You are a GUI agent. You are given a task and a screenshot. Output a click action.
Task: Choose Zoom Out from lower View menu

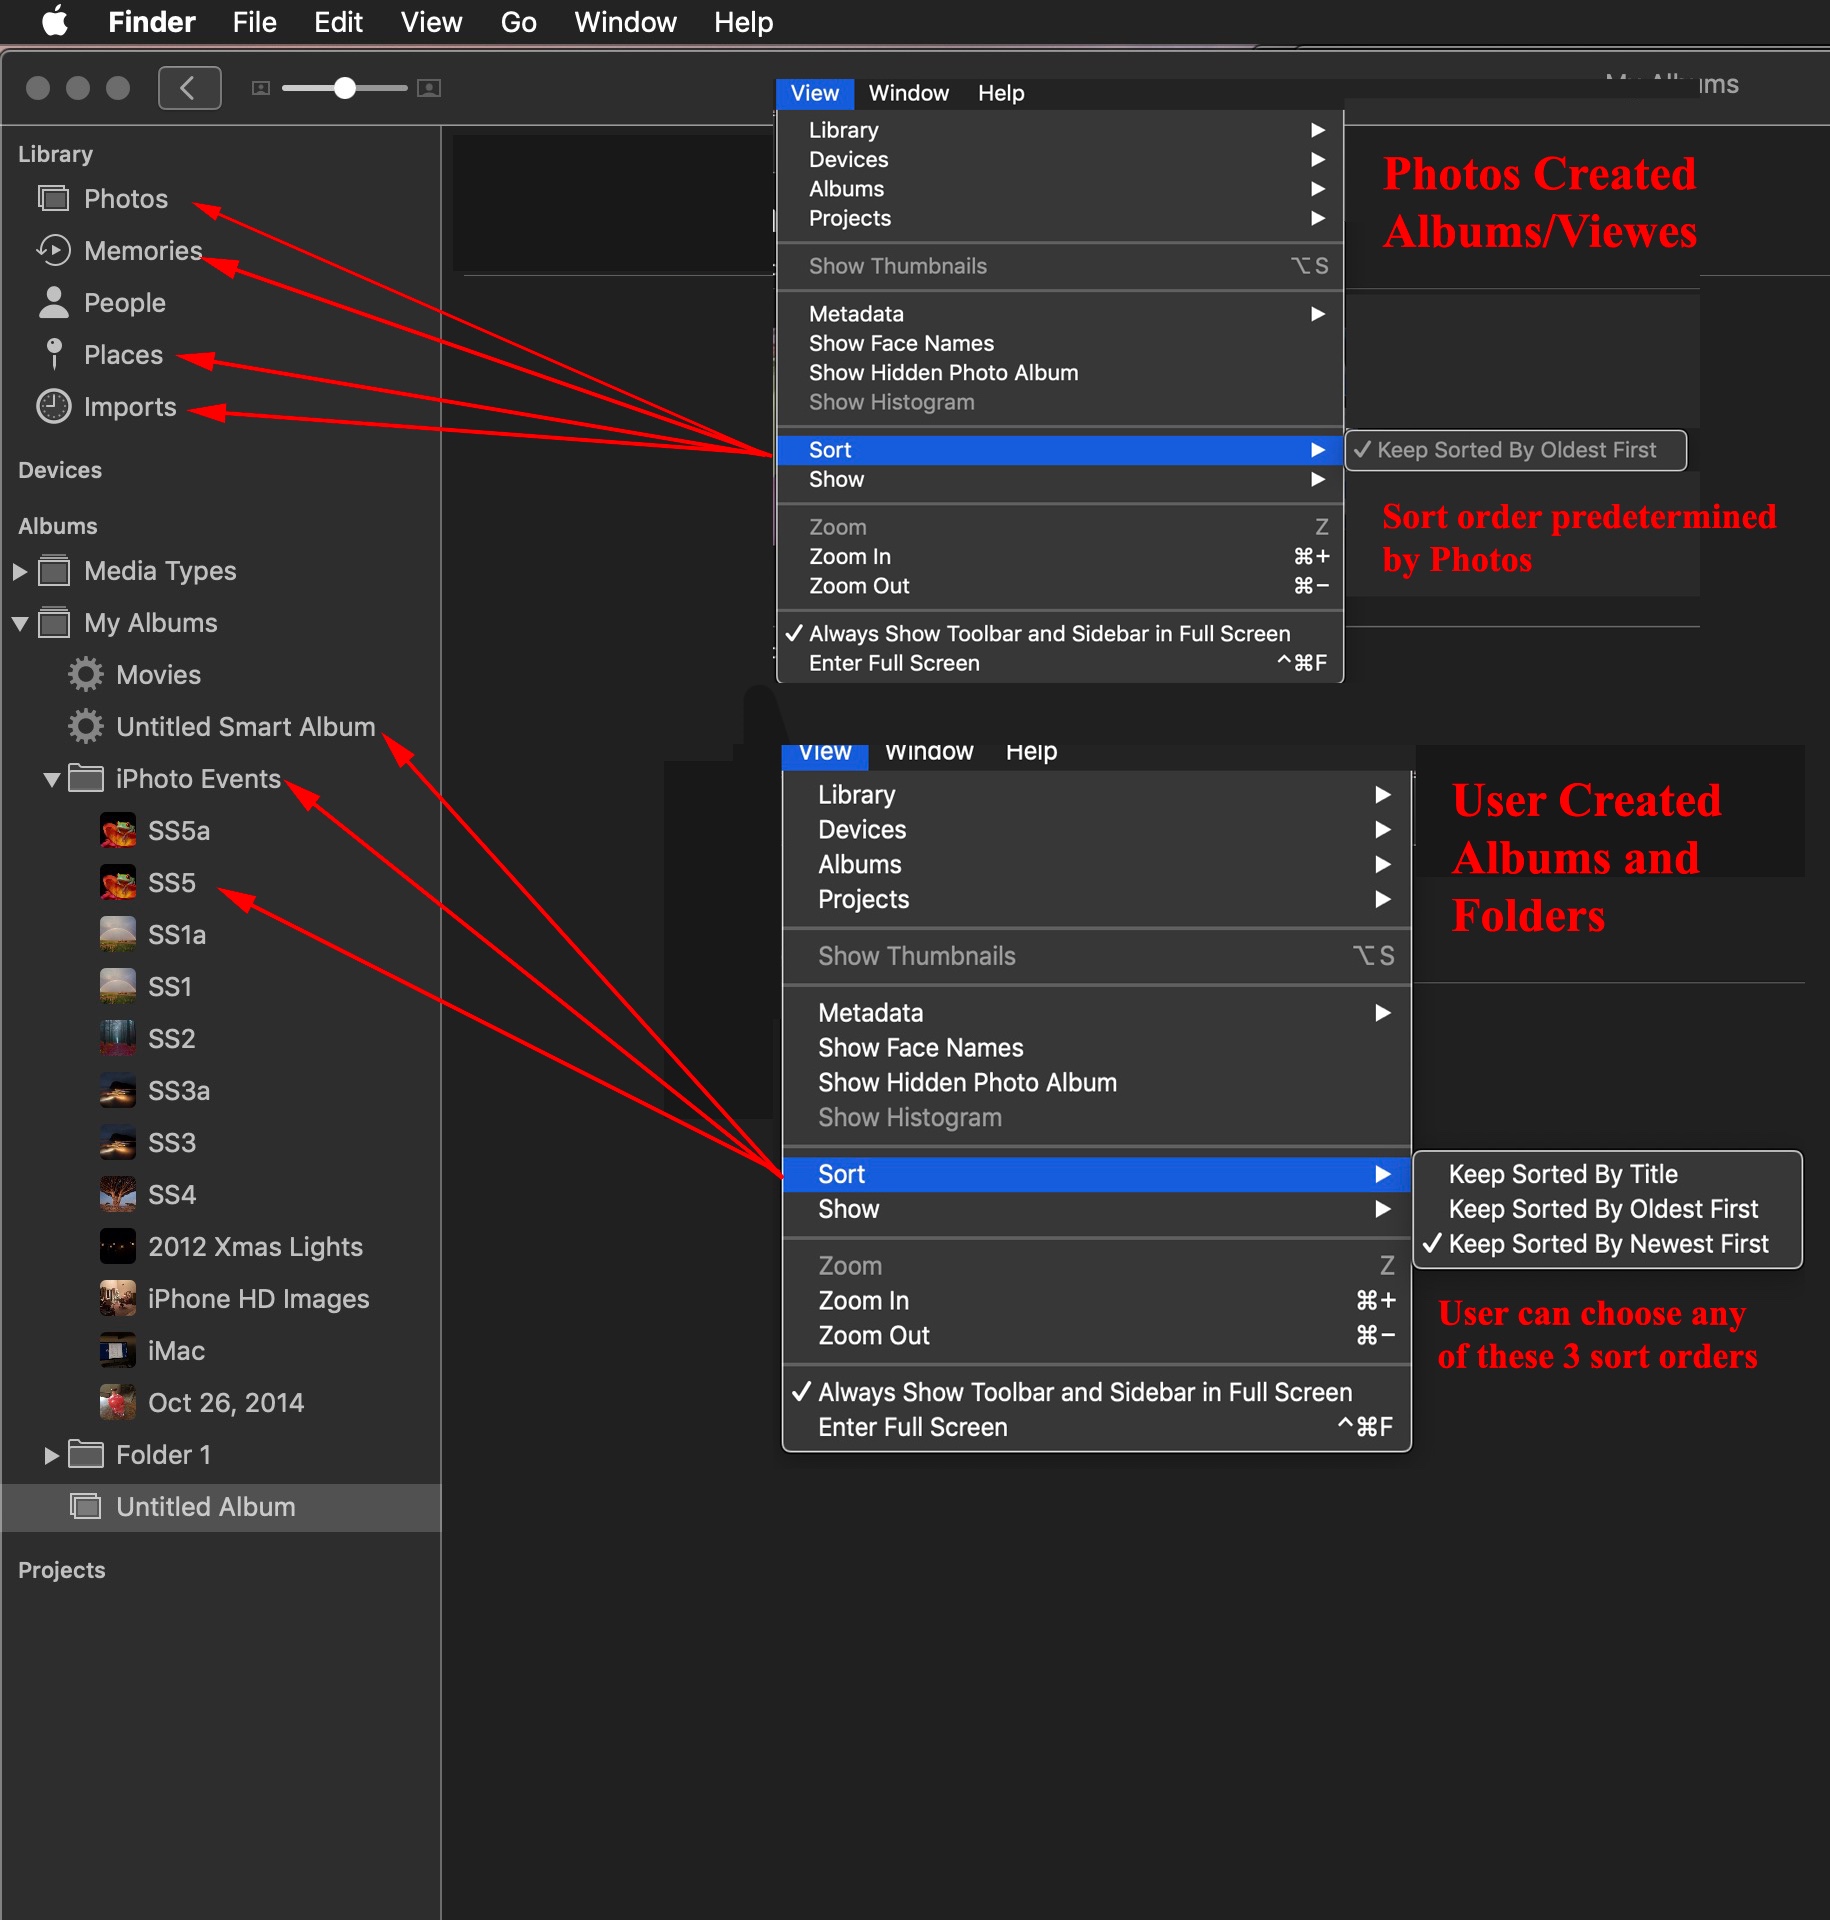1097,1335
